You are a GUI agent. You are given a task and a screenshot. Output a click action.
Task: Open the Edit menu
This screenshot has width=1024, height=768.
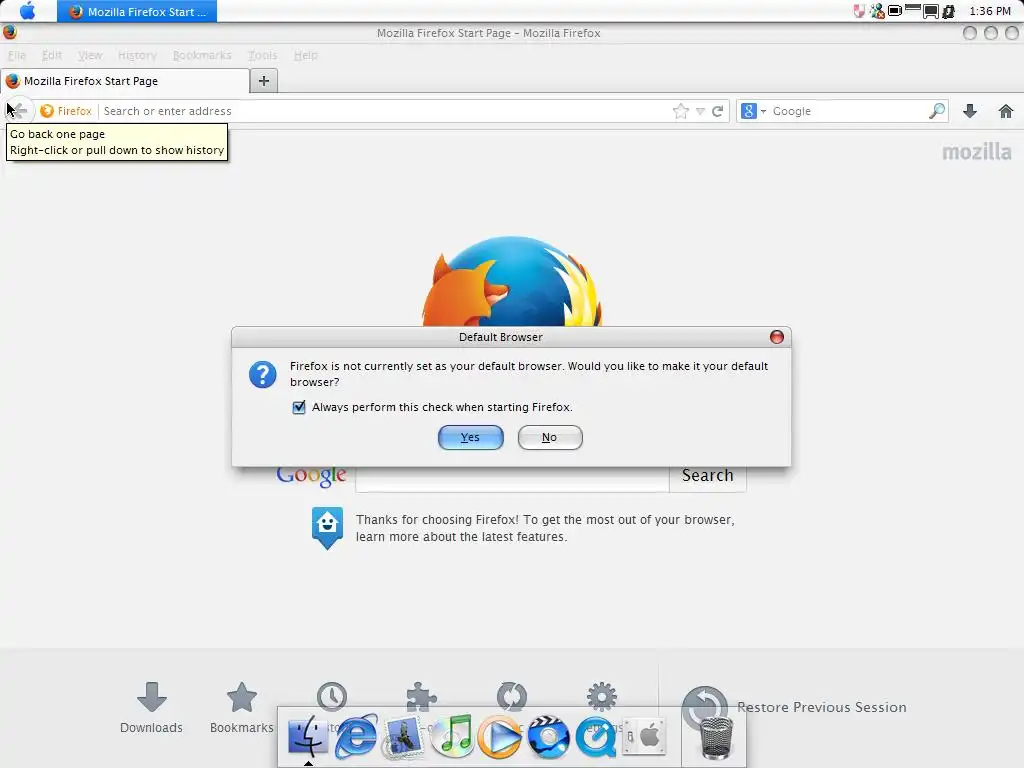click(52, 56)
